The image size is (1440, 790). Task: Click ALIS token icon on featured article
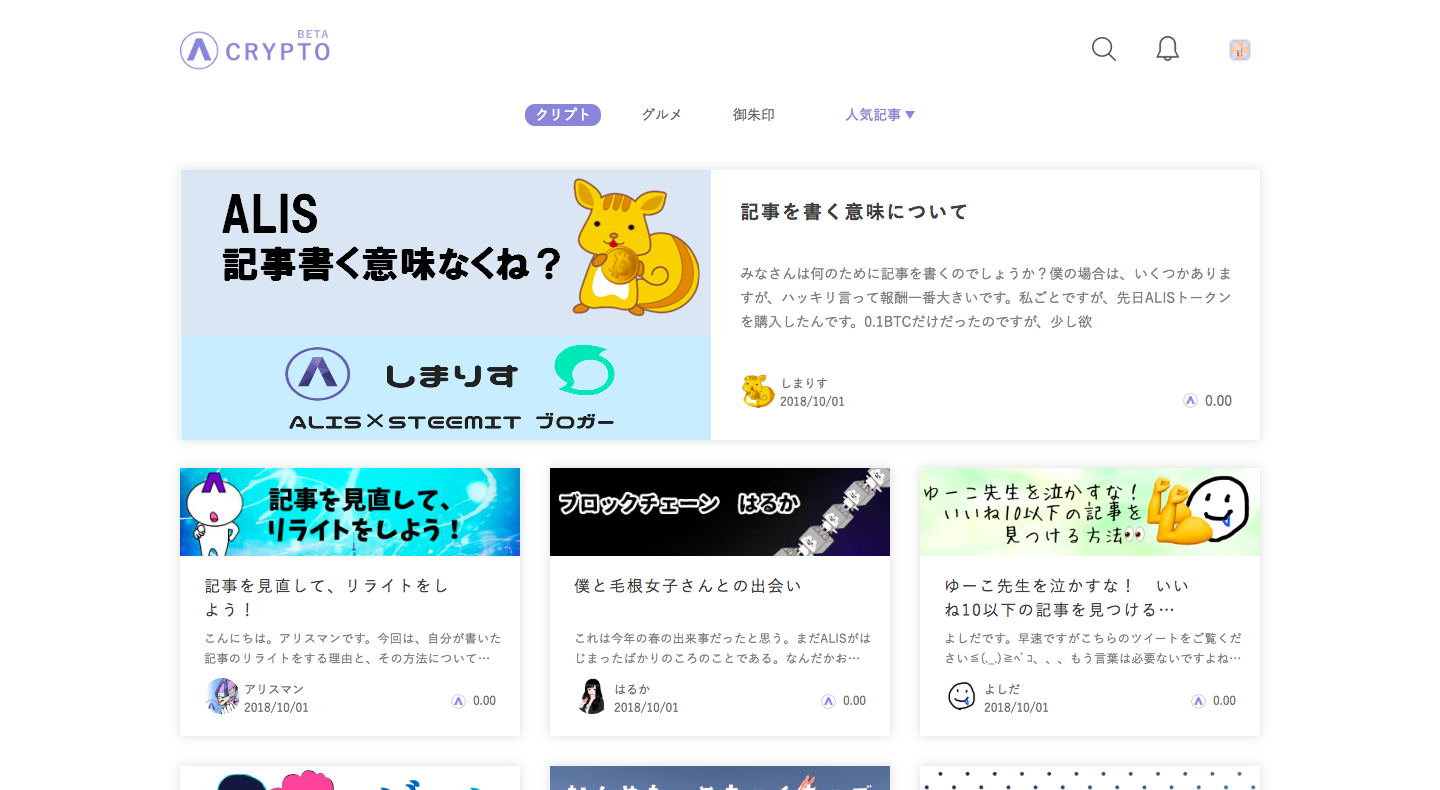tap(1190, 400)
